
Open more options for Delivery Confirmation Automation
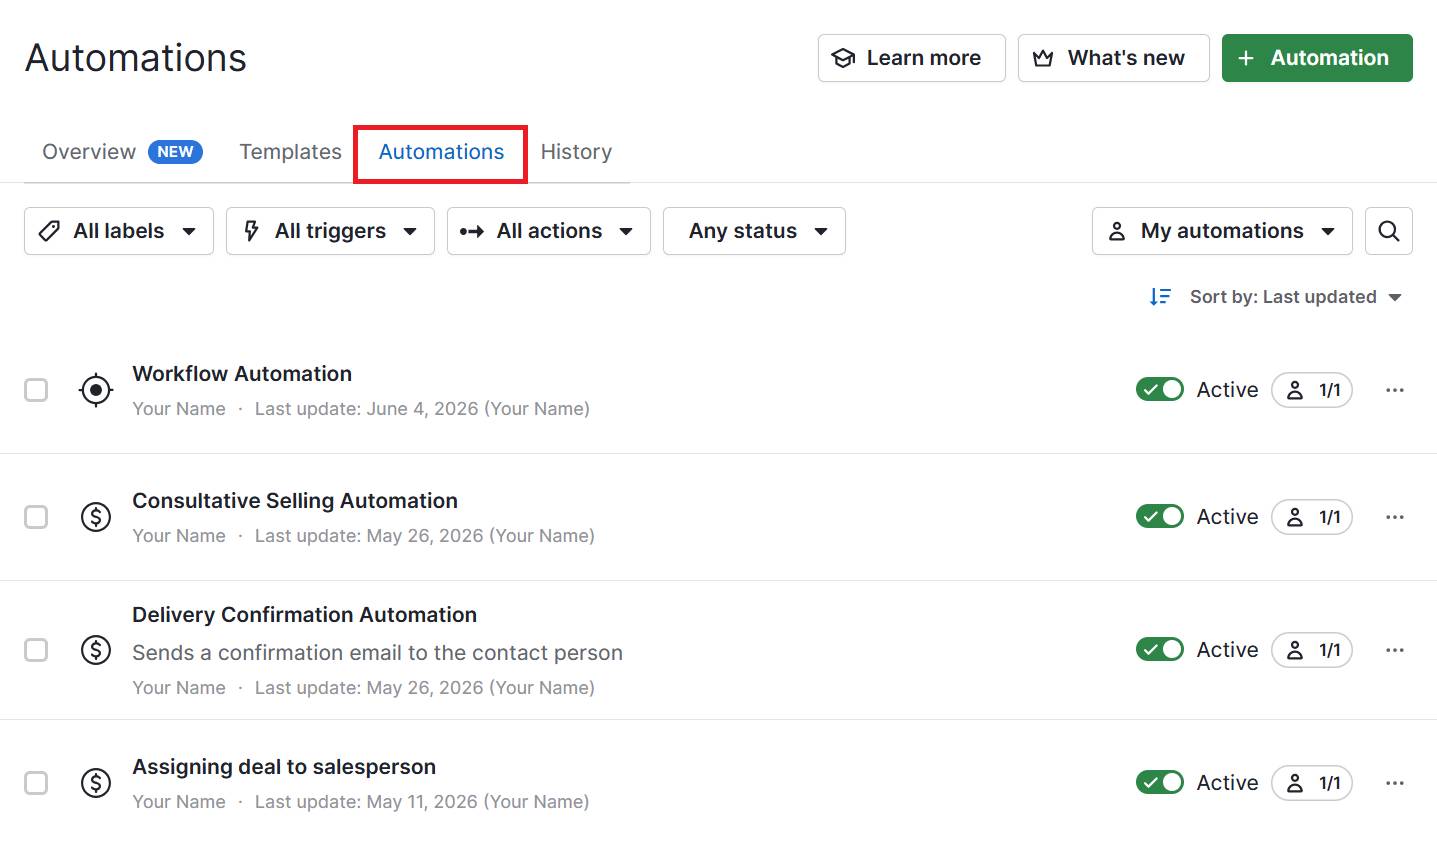click(x=1395, y=650)
